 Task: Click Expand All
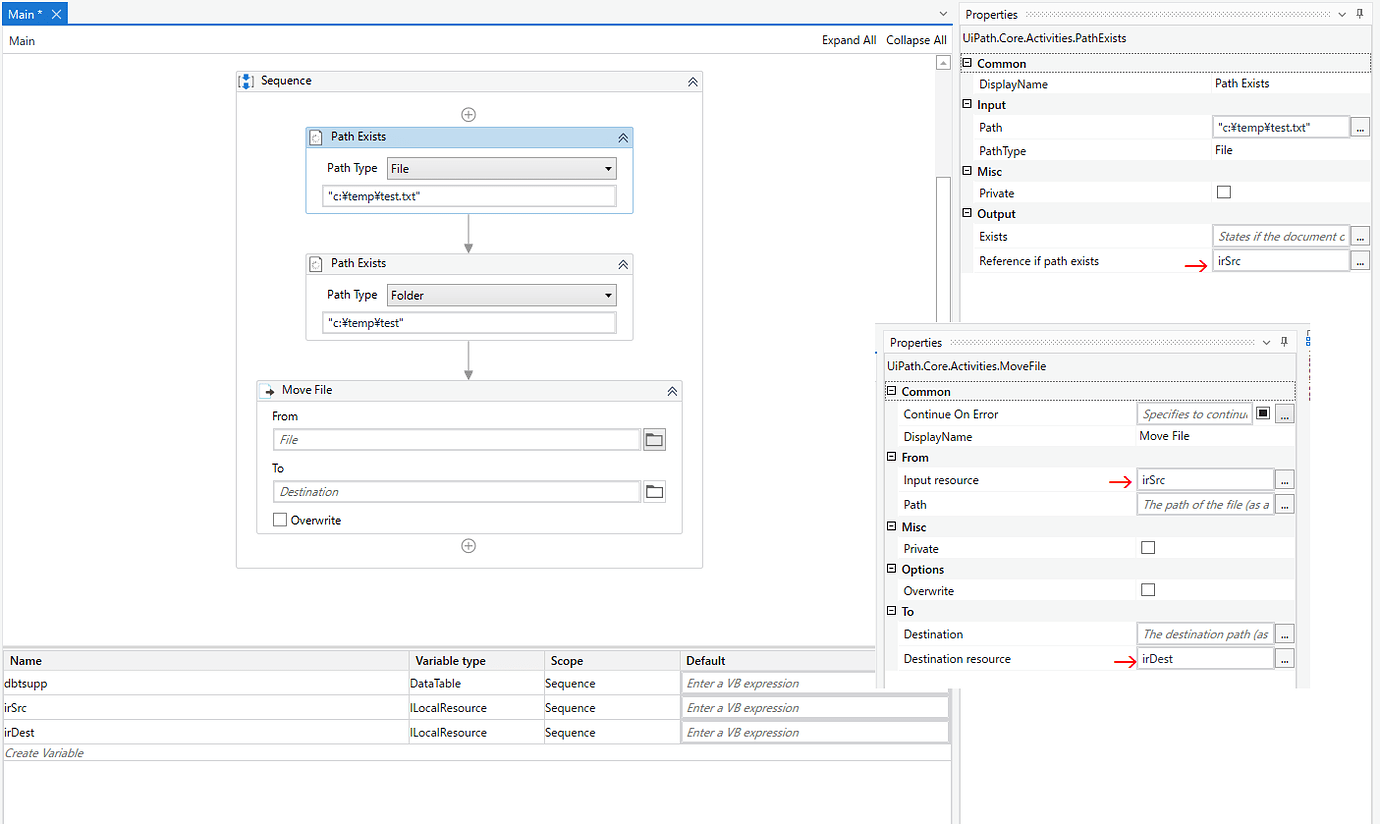click(x=848, y=40)
